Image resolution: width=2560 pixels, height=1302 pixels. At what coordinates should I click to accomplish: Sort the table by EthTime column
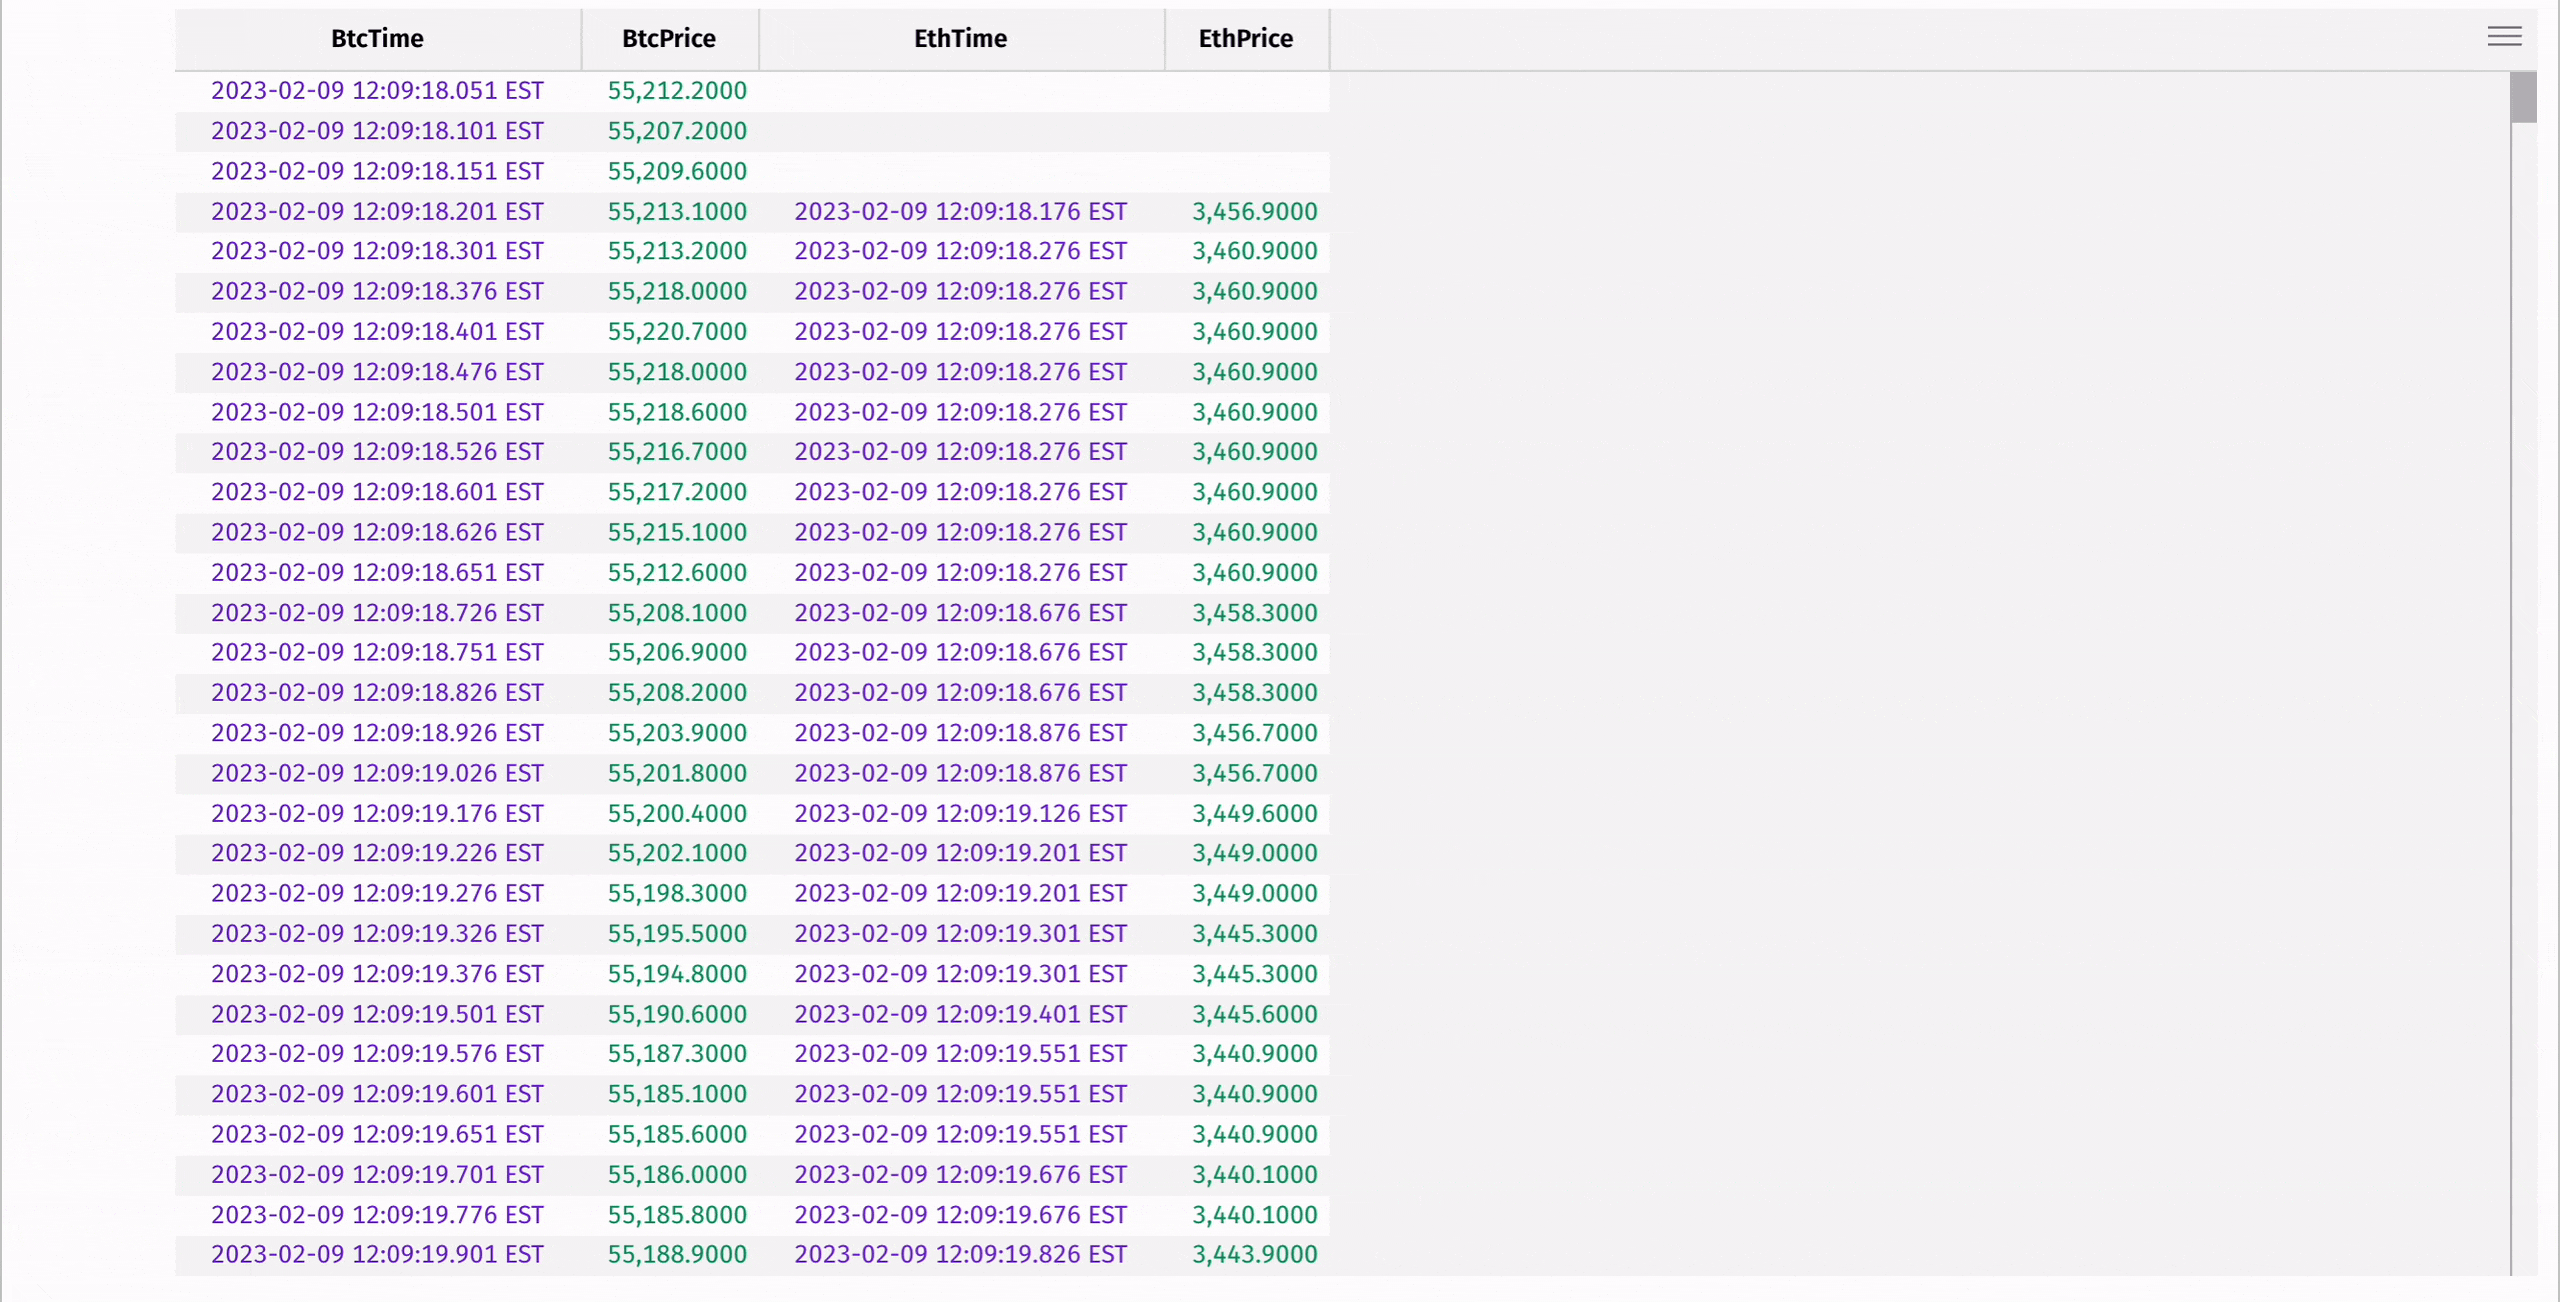[960, 39]
